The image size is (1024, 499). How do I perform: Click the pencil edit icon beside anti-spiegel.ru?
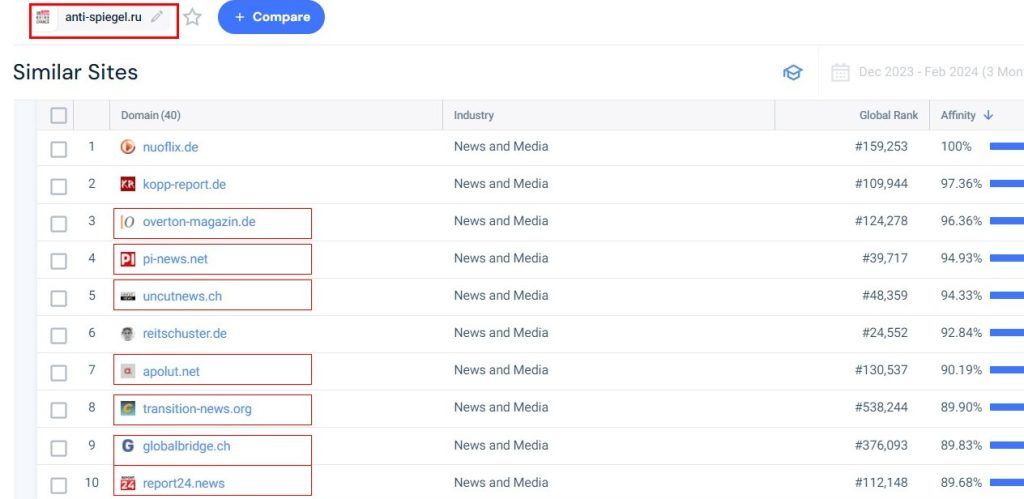156,17
